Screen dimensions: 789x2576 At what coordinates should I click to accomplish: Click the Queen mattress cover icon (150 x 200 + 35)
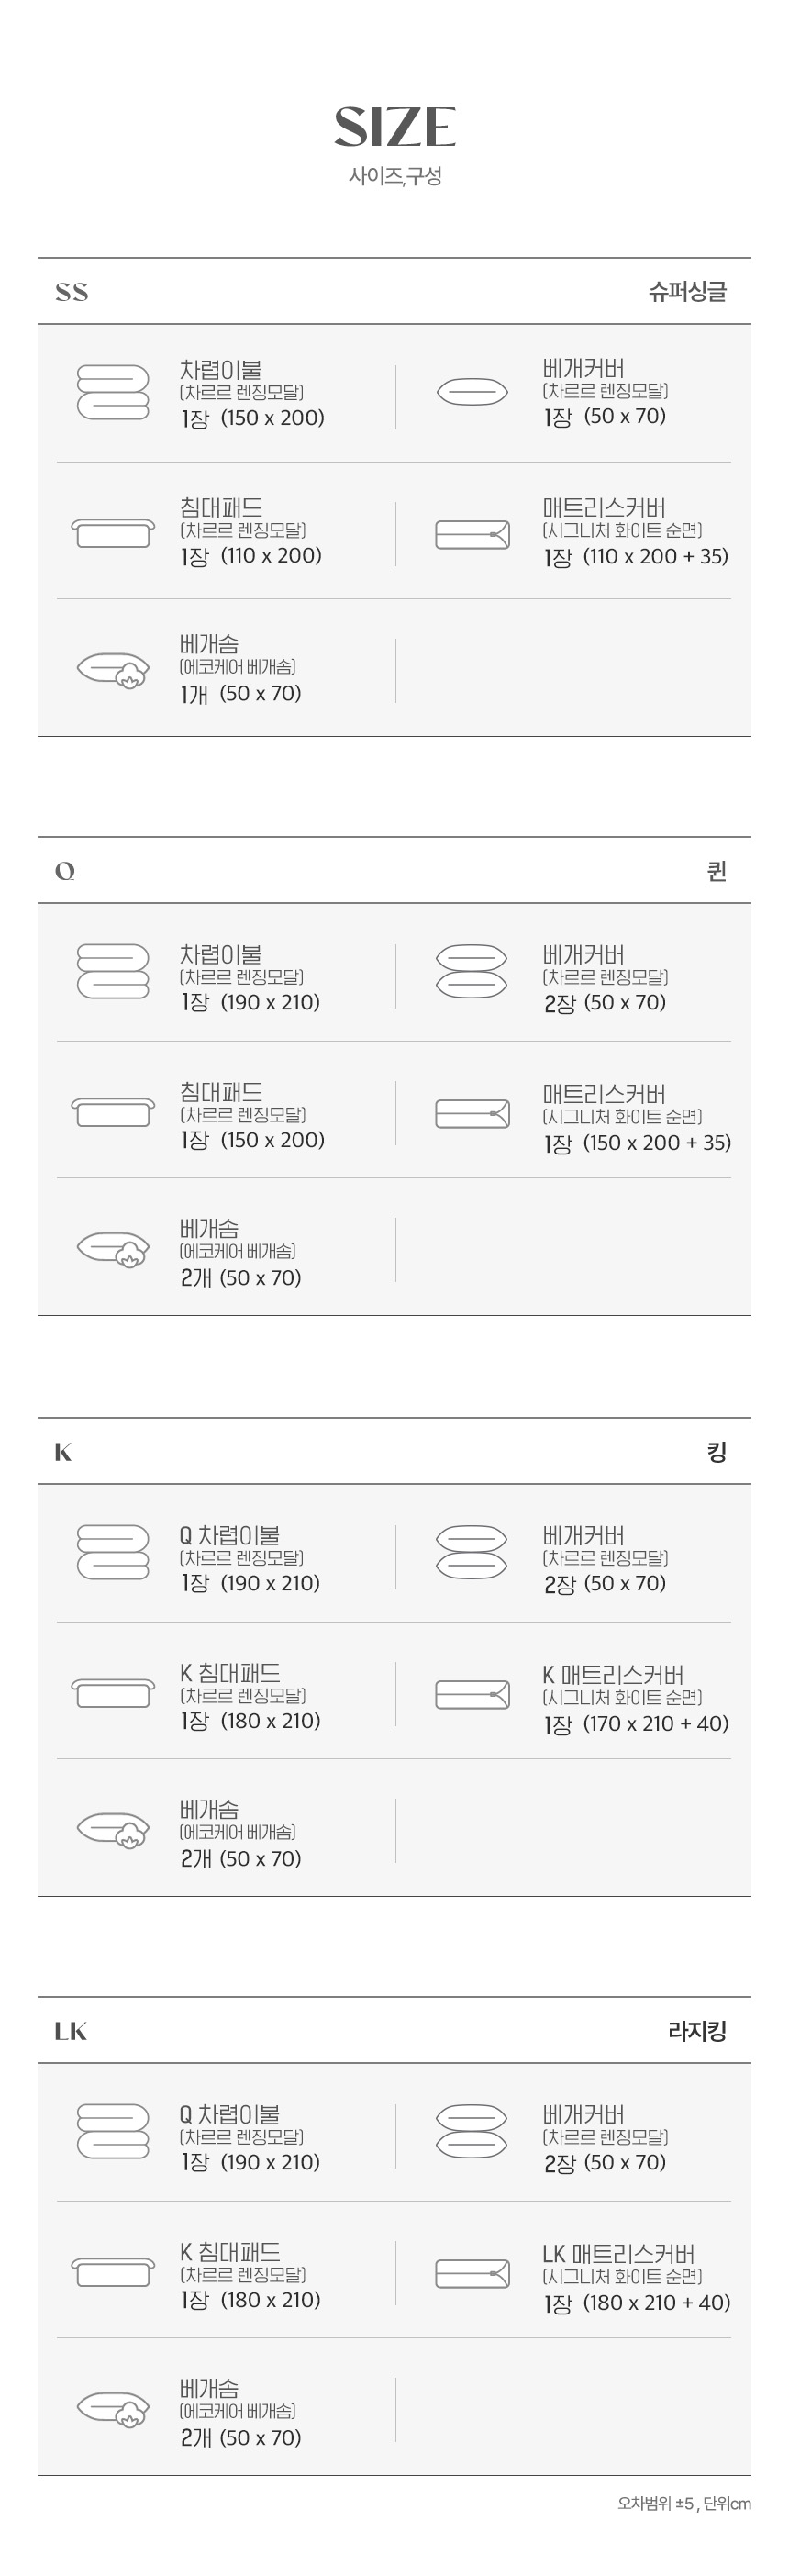[472, 1114]
